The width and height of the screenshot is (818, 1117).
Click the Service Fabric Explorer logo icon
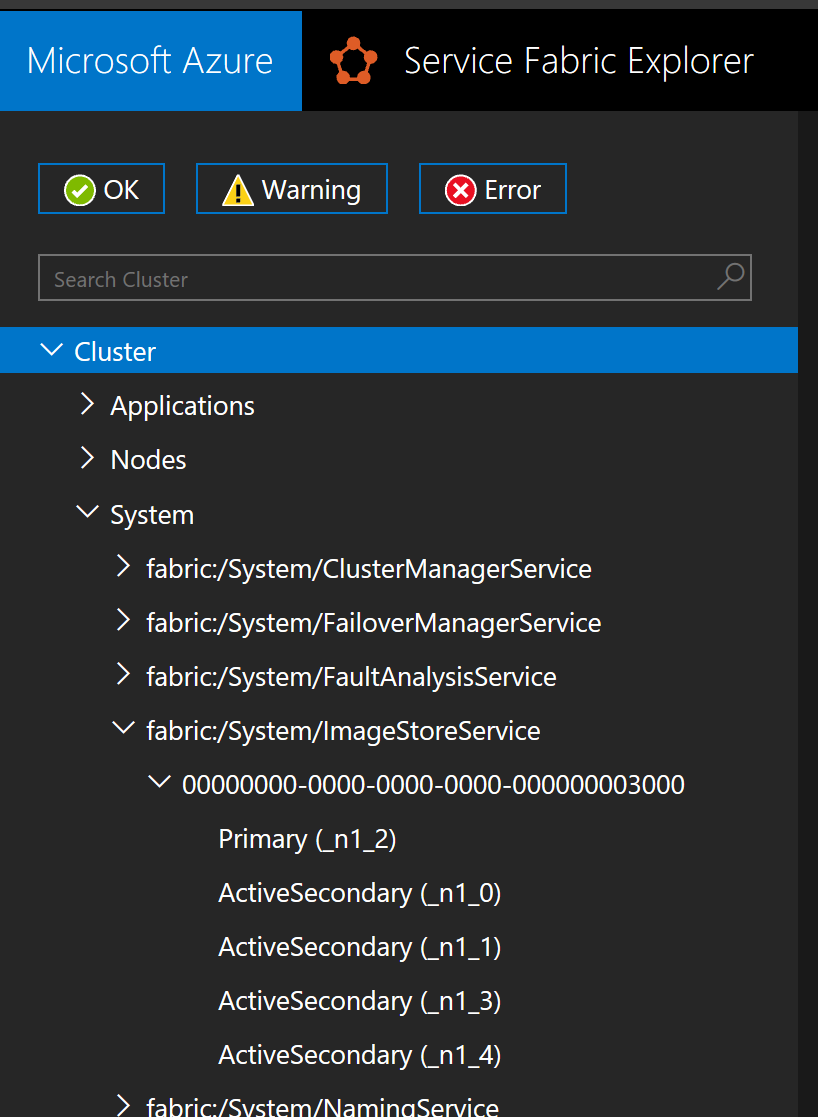coord(353,61)
